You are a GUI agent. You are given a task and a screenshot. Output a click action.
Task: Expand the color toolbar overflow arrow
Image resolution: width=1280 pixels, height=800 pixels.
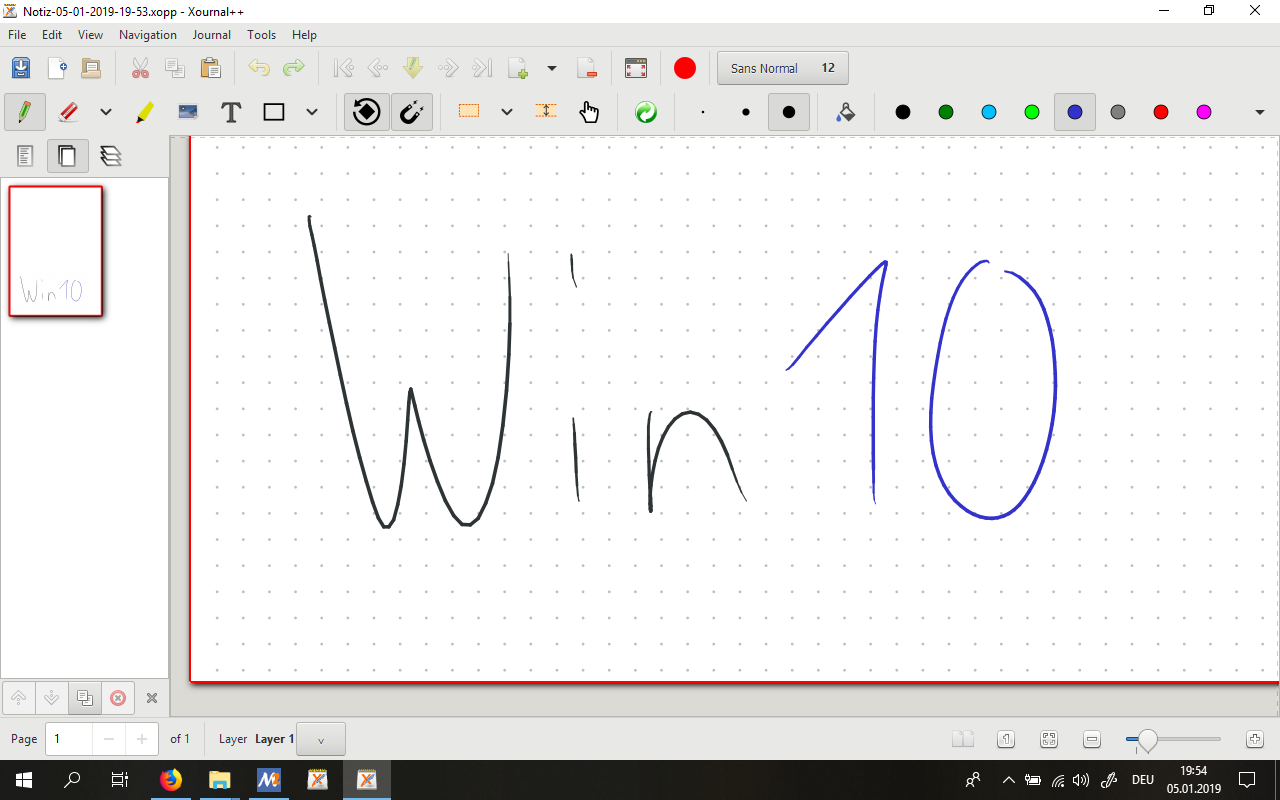click(x=1259, y=112)
